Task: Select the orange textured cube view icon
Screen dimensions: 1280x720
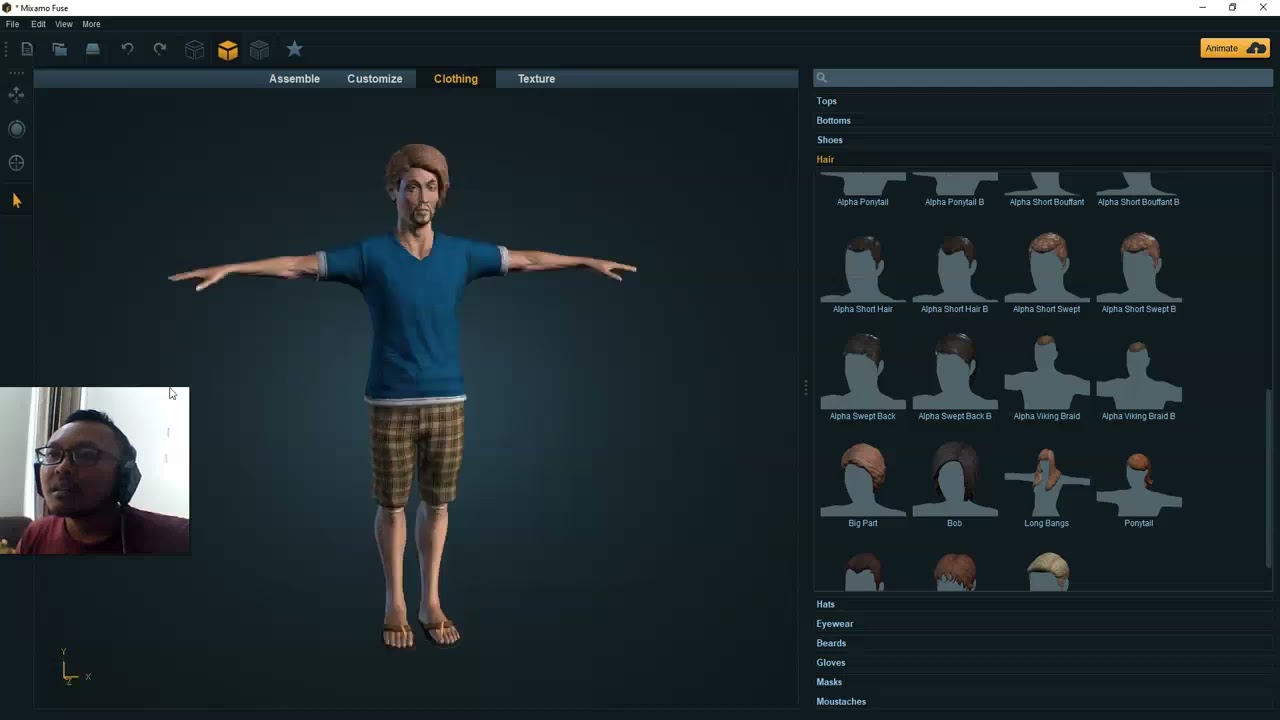Action: pos(228,49)
